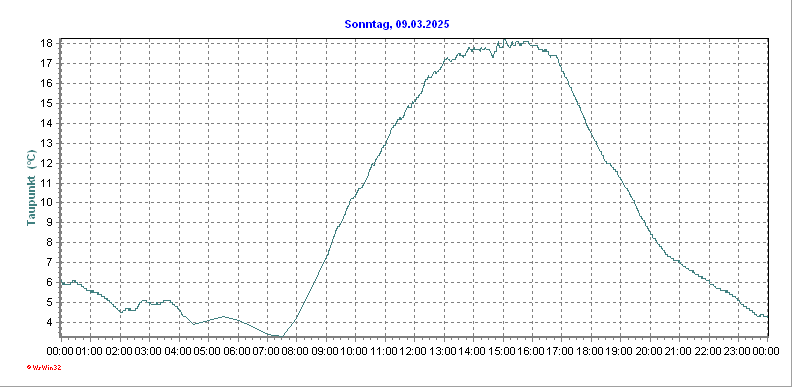This screenshot has height=387, width=792.
Task: Click the 05:00 time axis label
Action: [x=207, y=351]
